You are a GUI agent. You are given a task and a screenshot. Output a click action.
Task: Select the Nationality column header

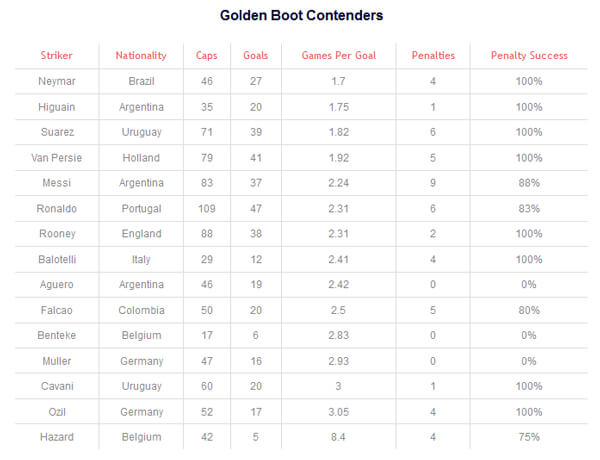[x=141, y=56]
